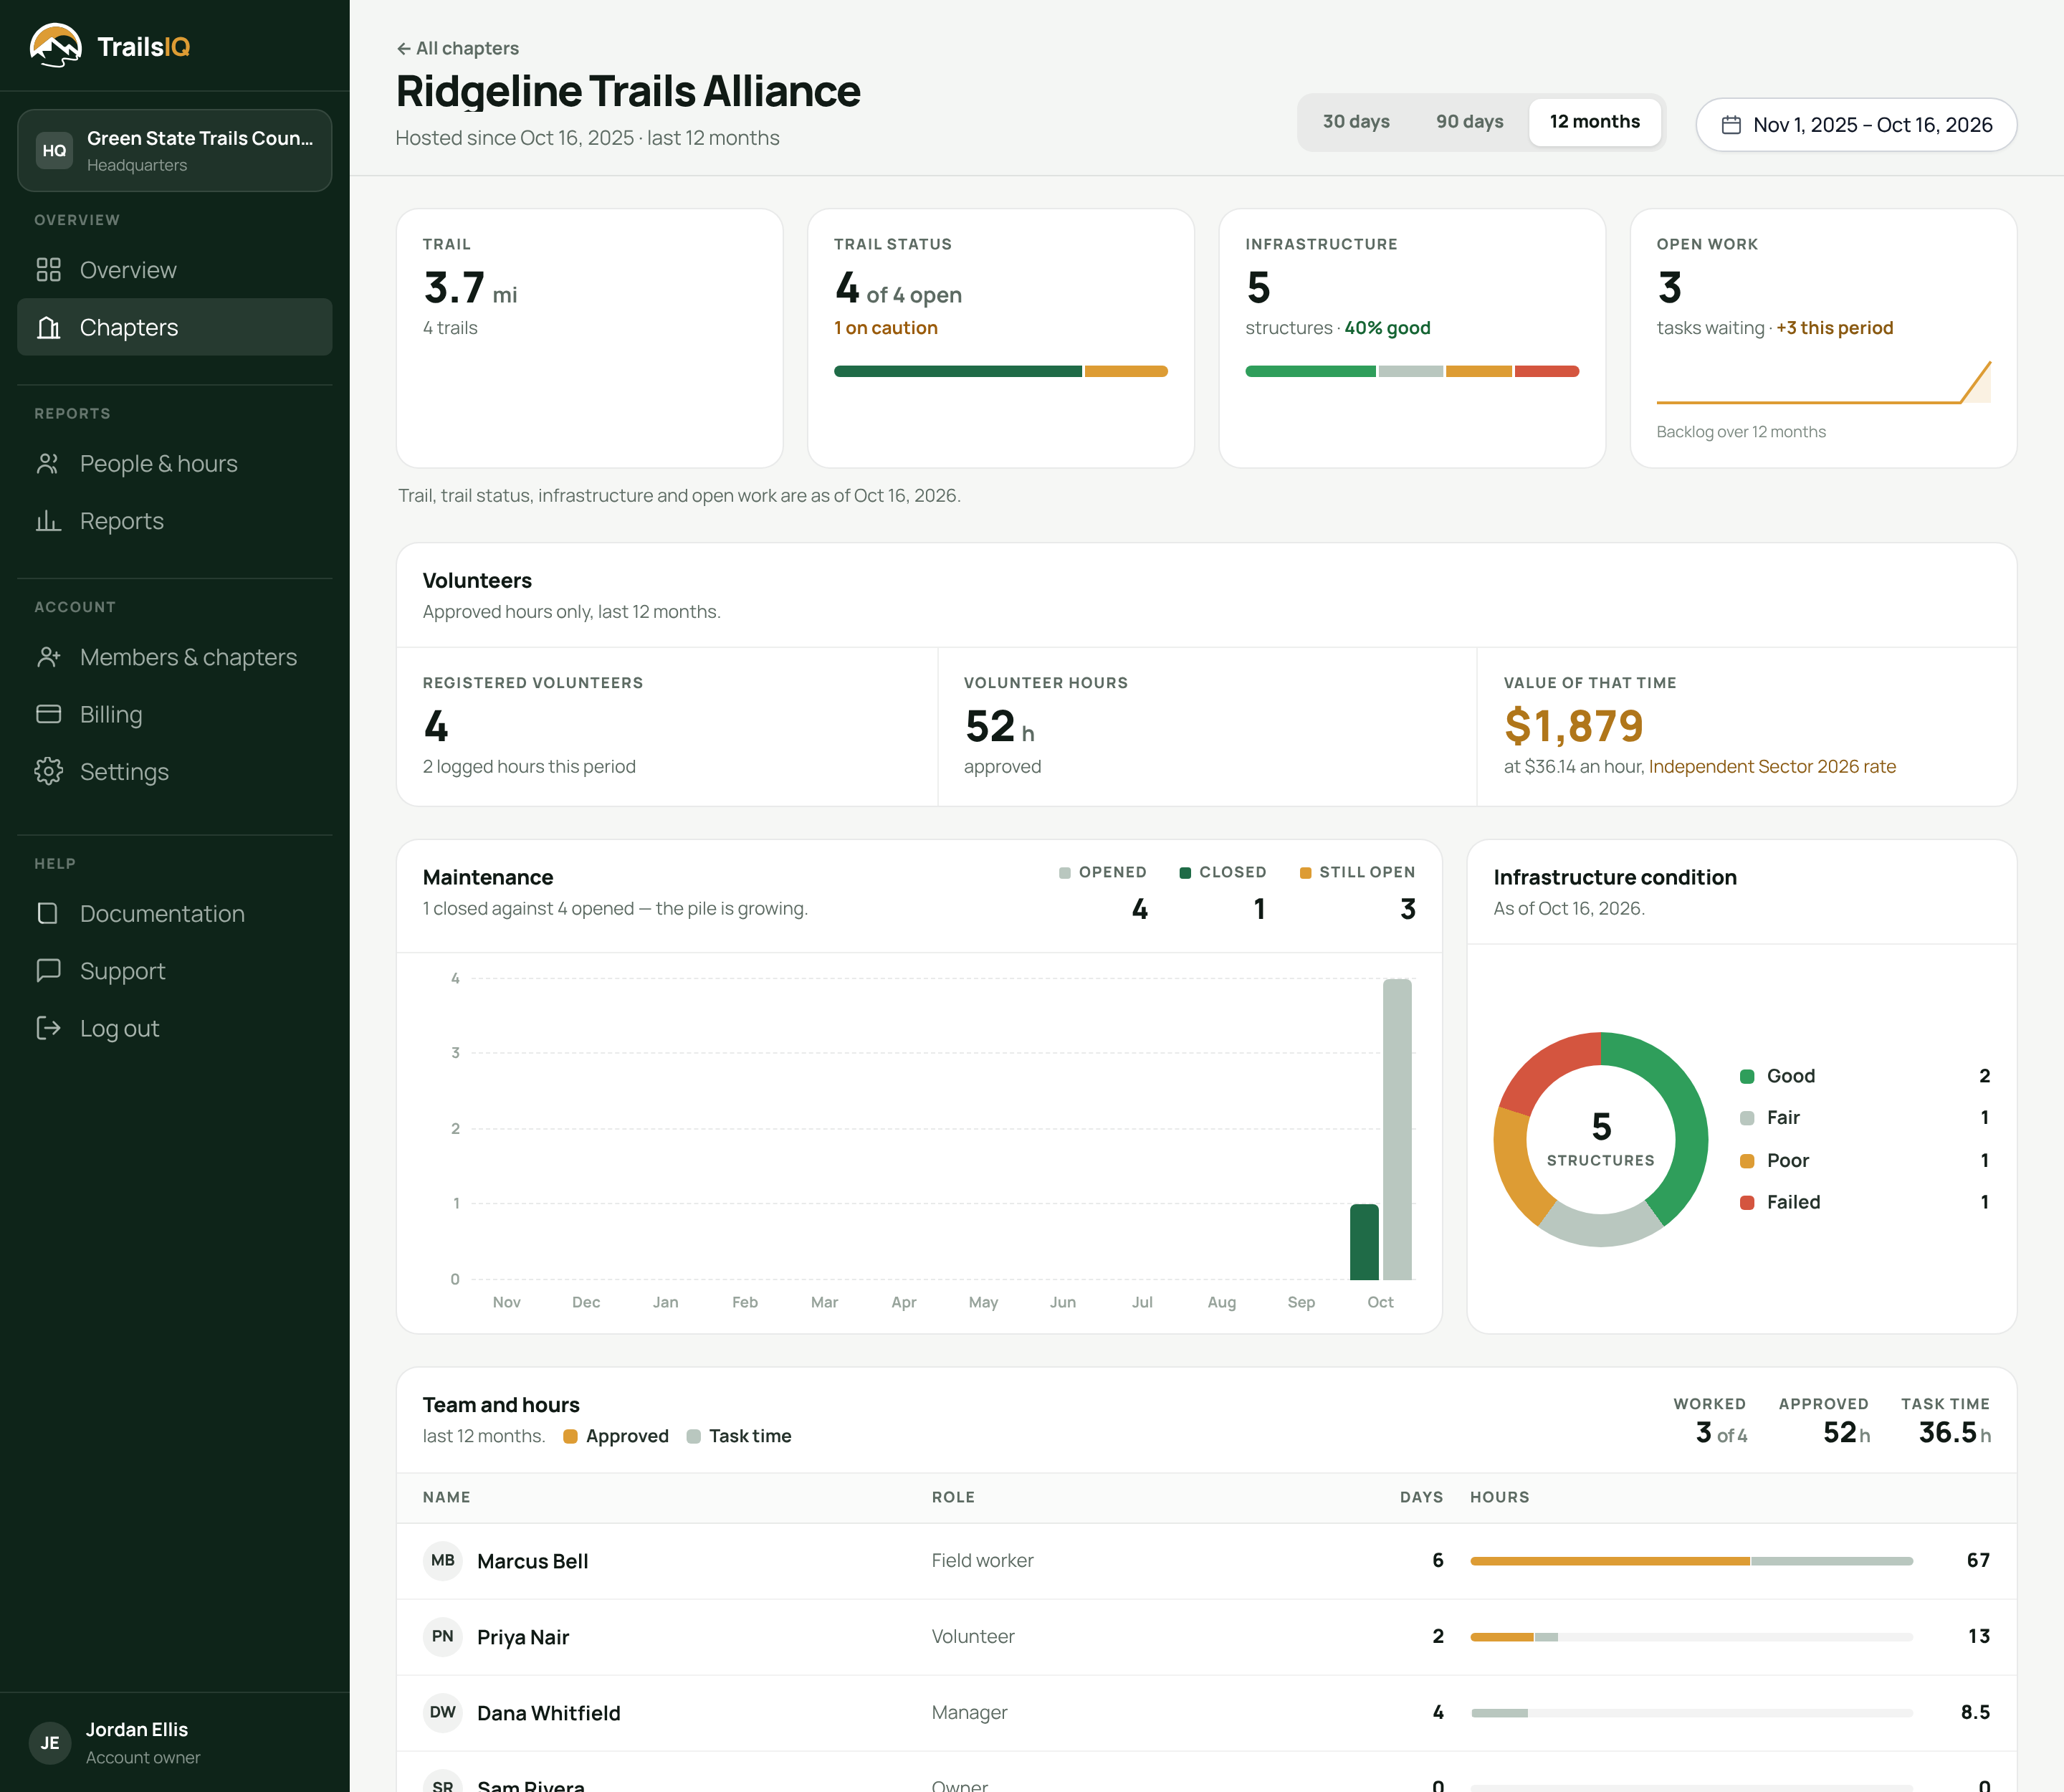Open Billing via the card icon

(x=48, y=714)
